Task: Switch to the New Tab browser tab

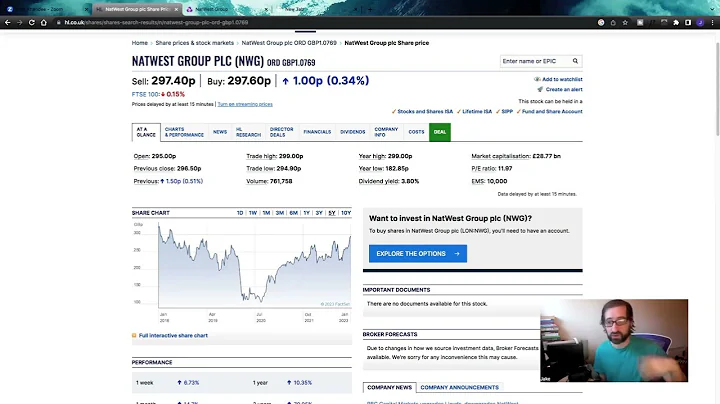Action: point(317,9)
